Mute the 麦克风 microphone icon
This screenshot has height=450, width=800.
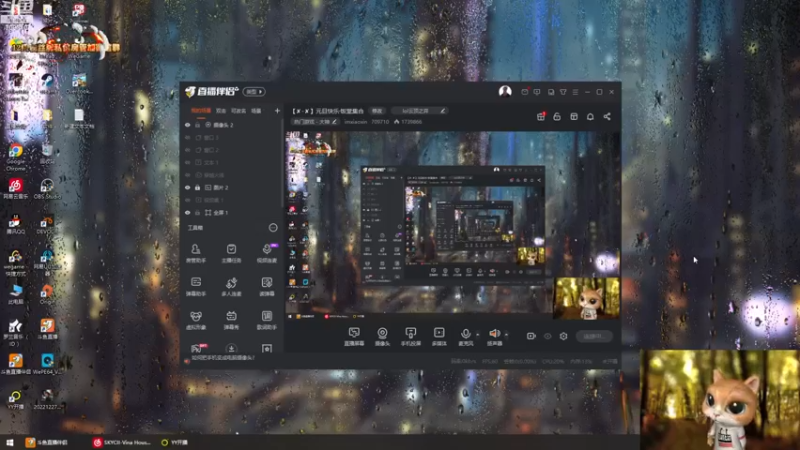coord(465,334)
